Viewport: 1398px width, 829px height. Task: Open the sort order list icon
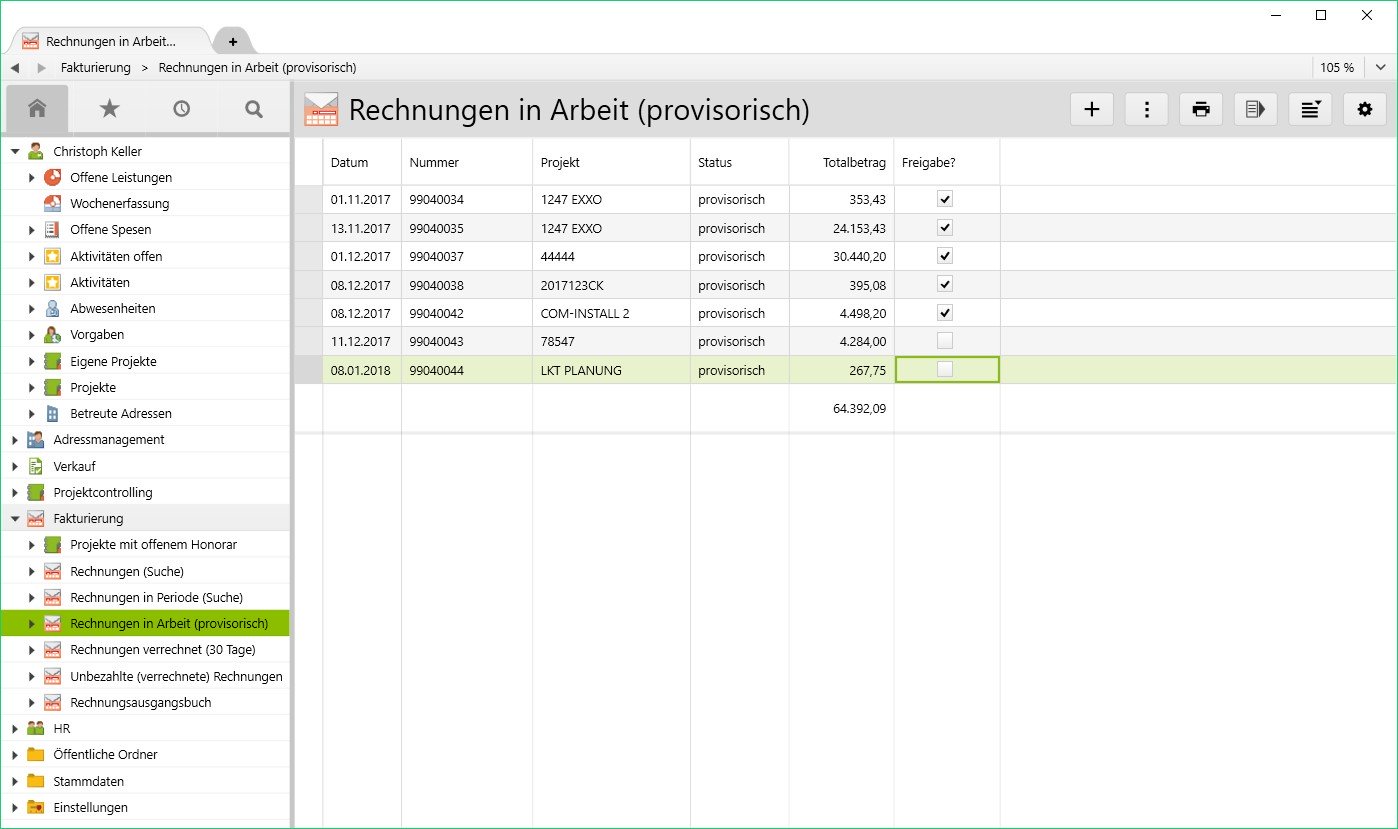pos(1310,109)
